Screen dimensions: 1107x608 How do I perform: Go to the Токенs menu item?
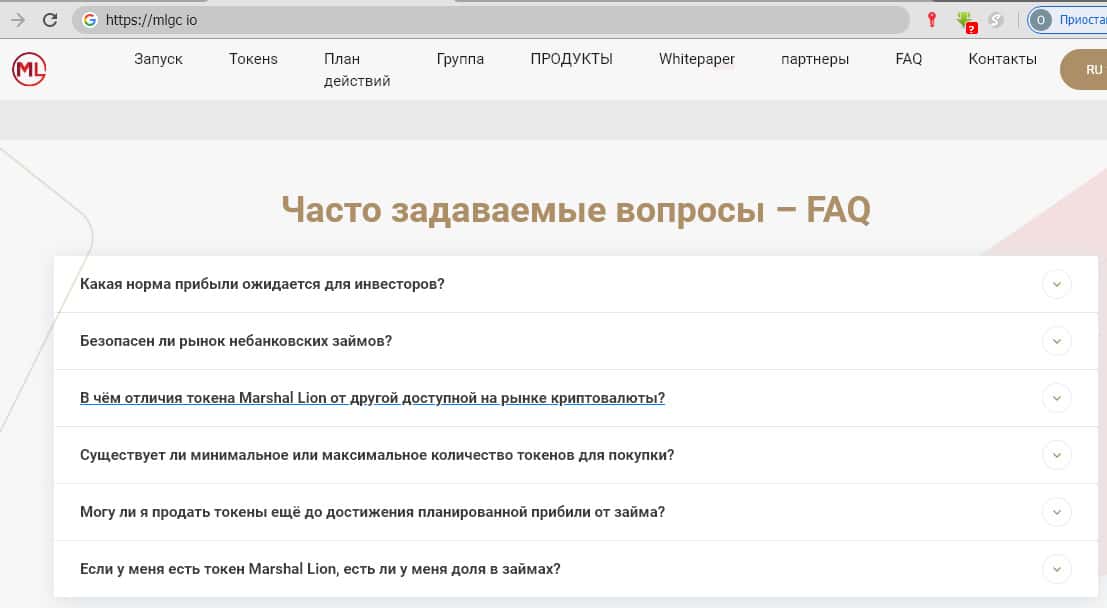pyautogui.click(x=253, y=59)
